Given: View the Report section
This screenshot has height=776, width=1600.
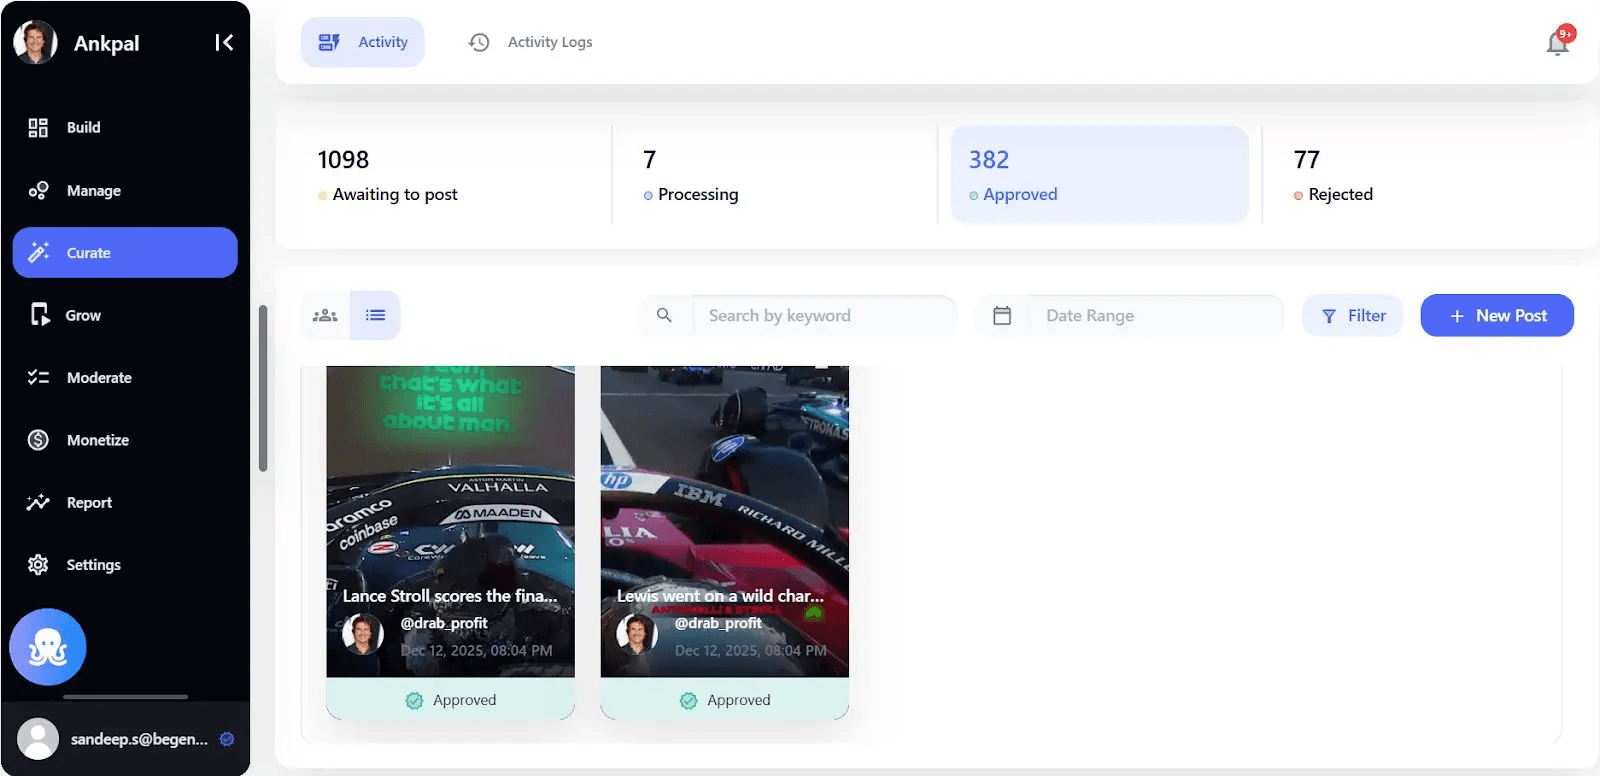Looking at the screenshot, I should 125,502.
